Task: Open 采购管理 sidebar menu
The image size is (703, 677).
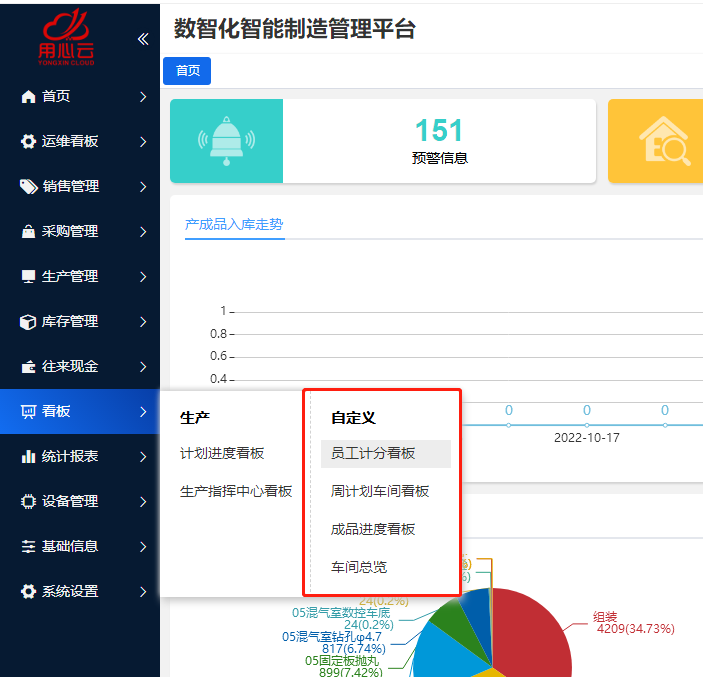Action: pyautogui.click(x=80, y=231)
